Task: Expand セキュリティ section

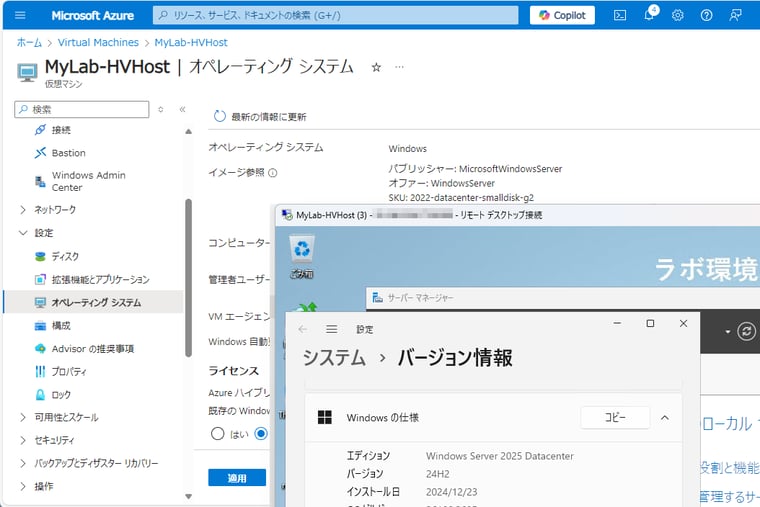Action: point(23,440)
